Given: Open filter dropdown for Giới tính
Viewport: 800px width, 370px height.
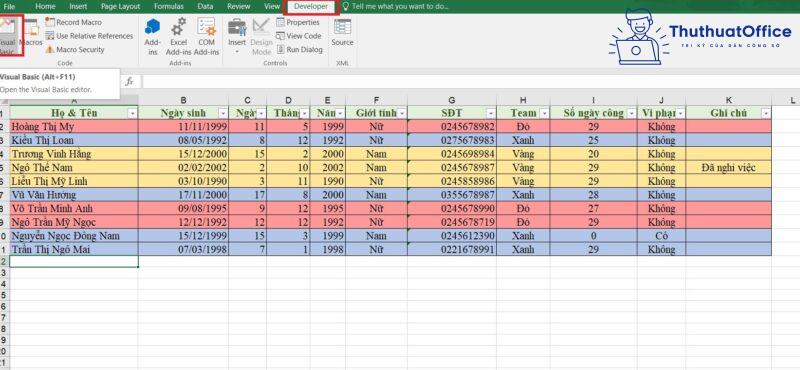Looking at the screenshot, I should (x=402, y=113).
